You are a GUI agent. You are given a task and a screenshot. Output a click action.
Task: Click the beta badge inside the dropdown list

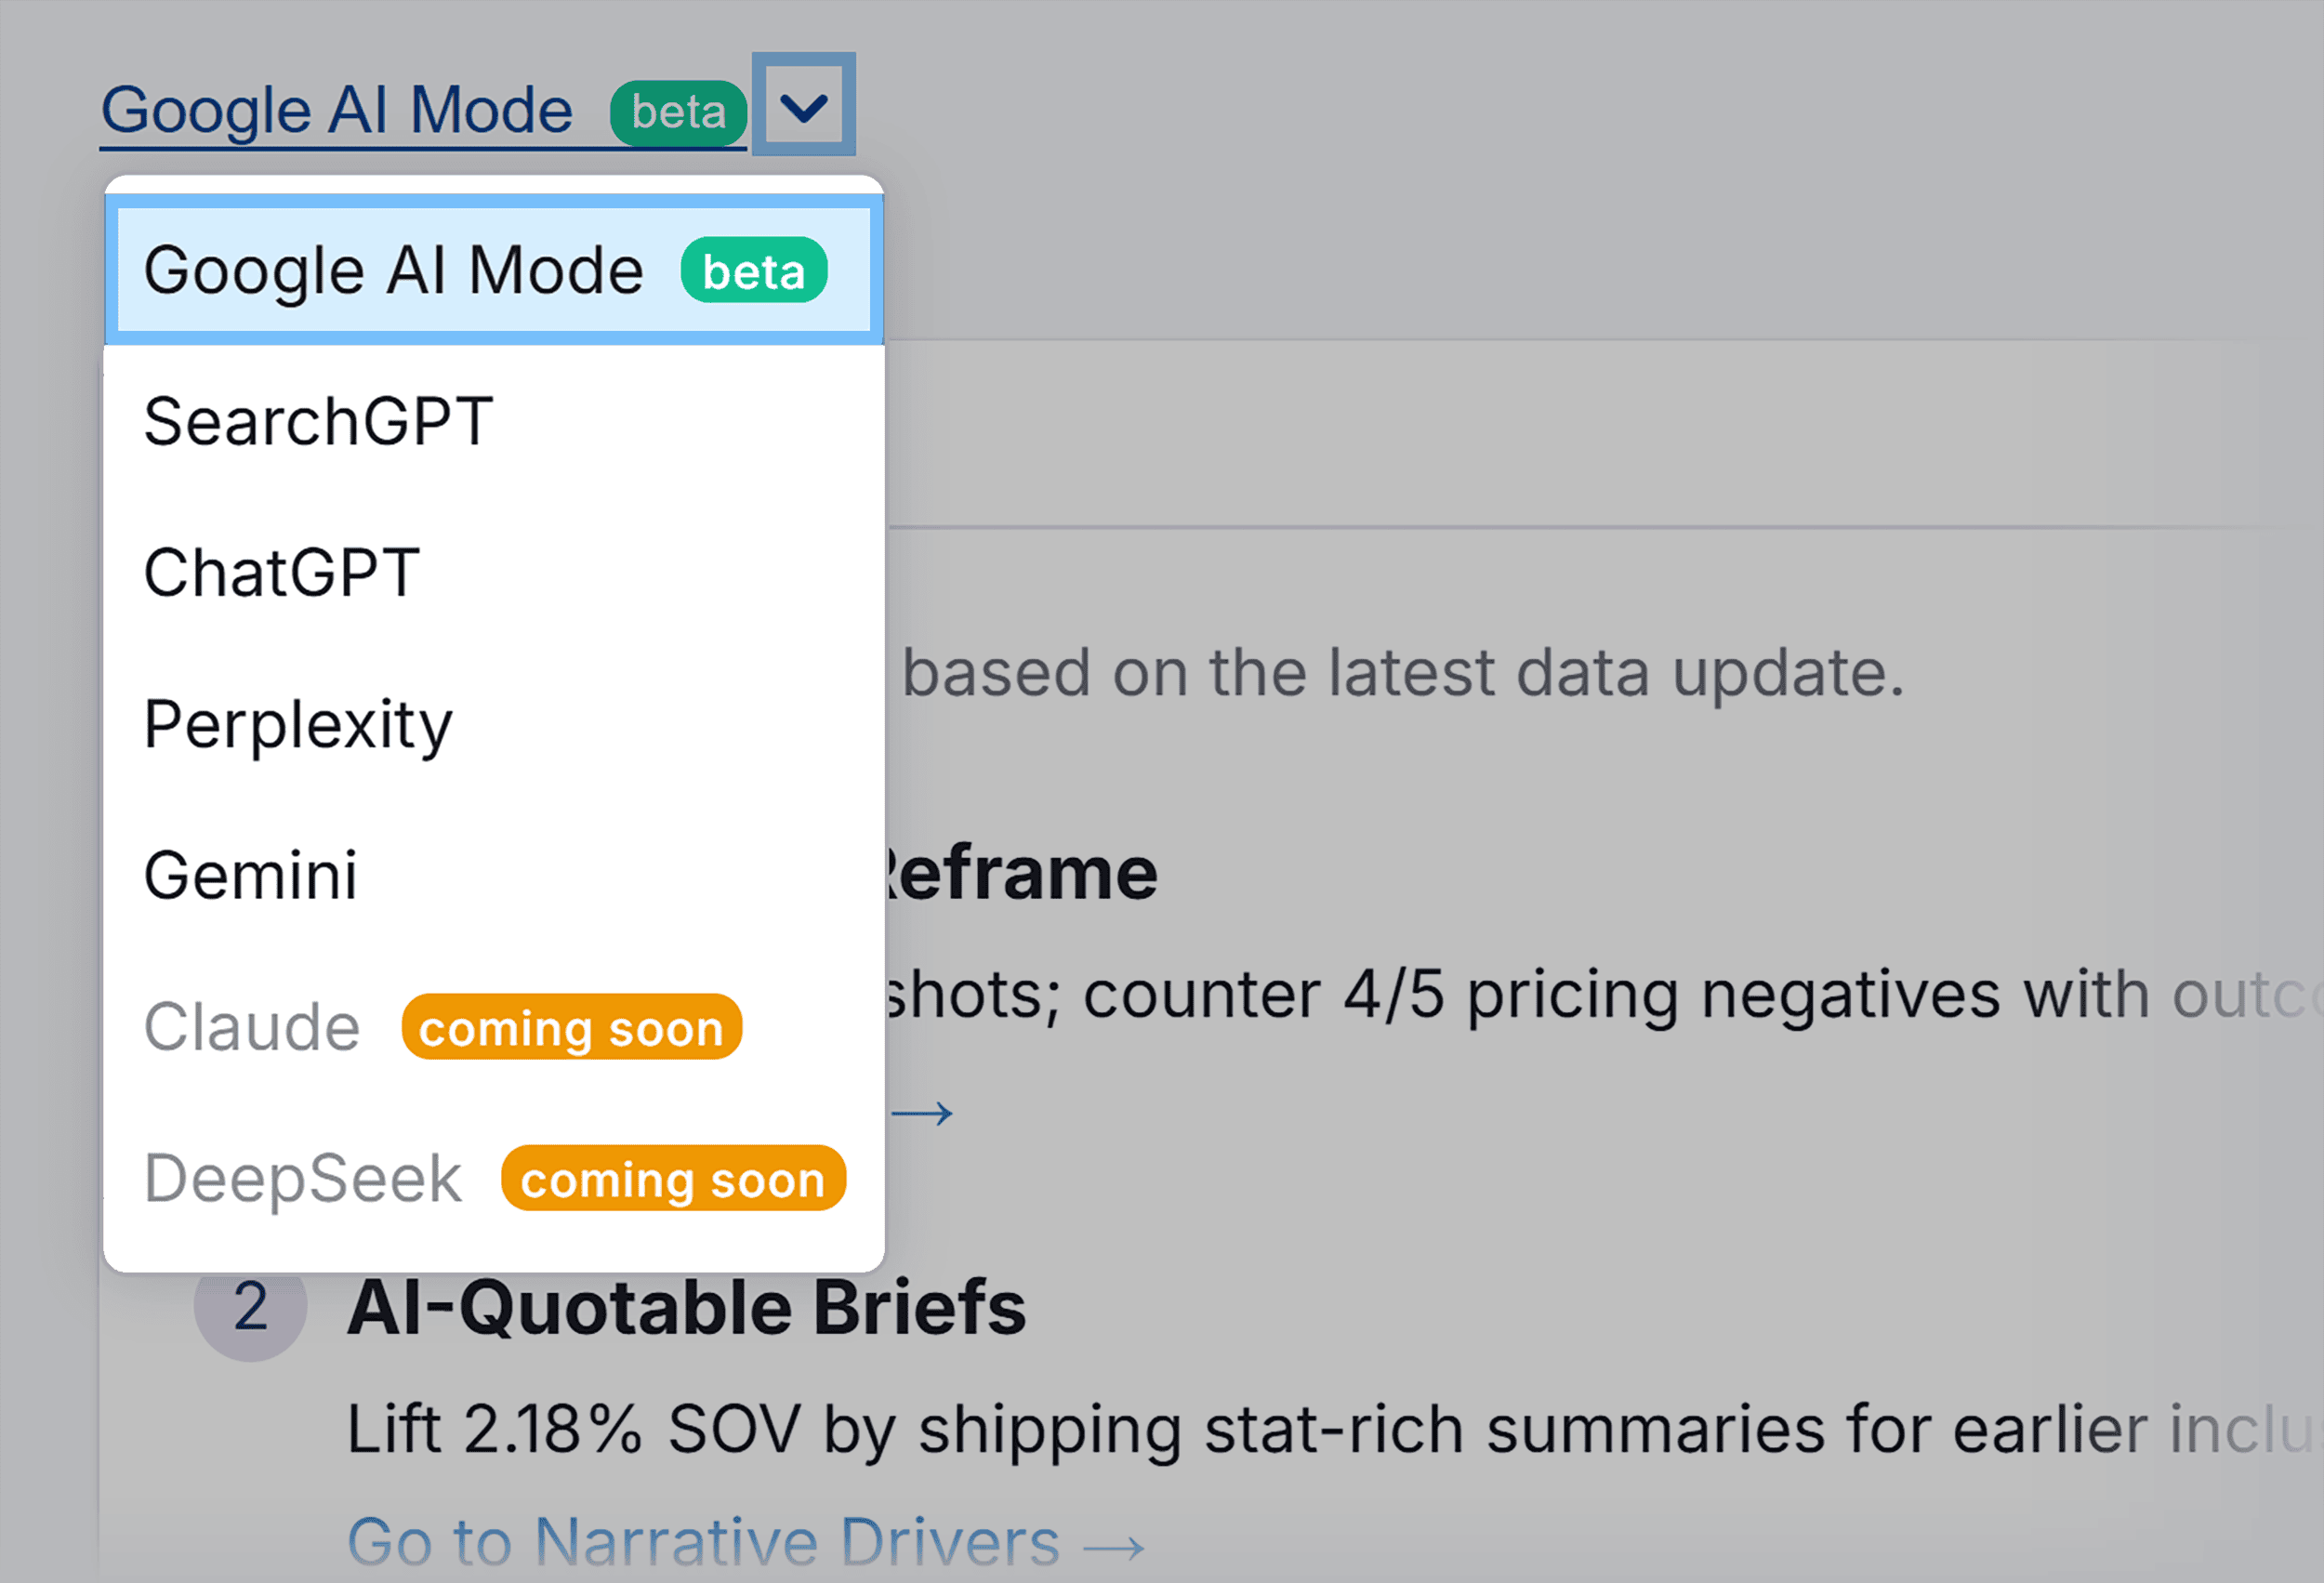click(x=752, y=269)
